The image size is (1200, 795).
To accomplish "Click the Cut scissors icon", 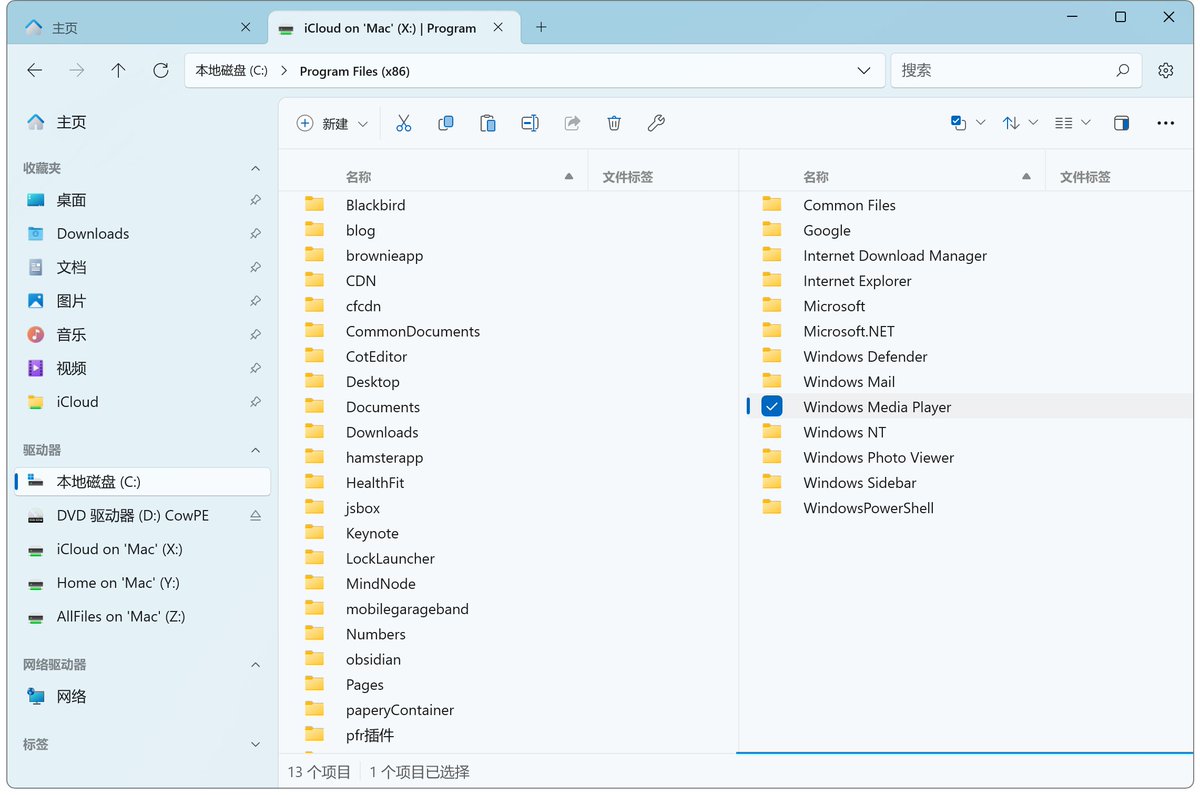I will (x=404, y=123).
